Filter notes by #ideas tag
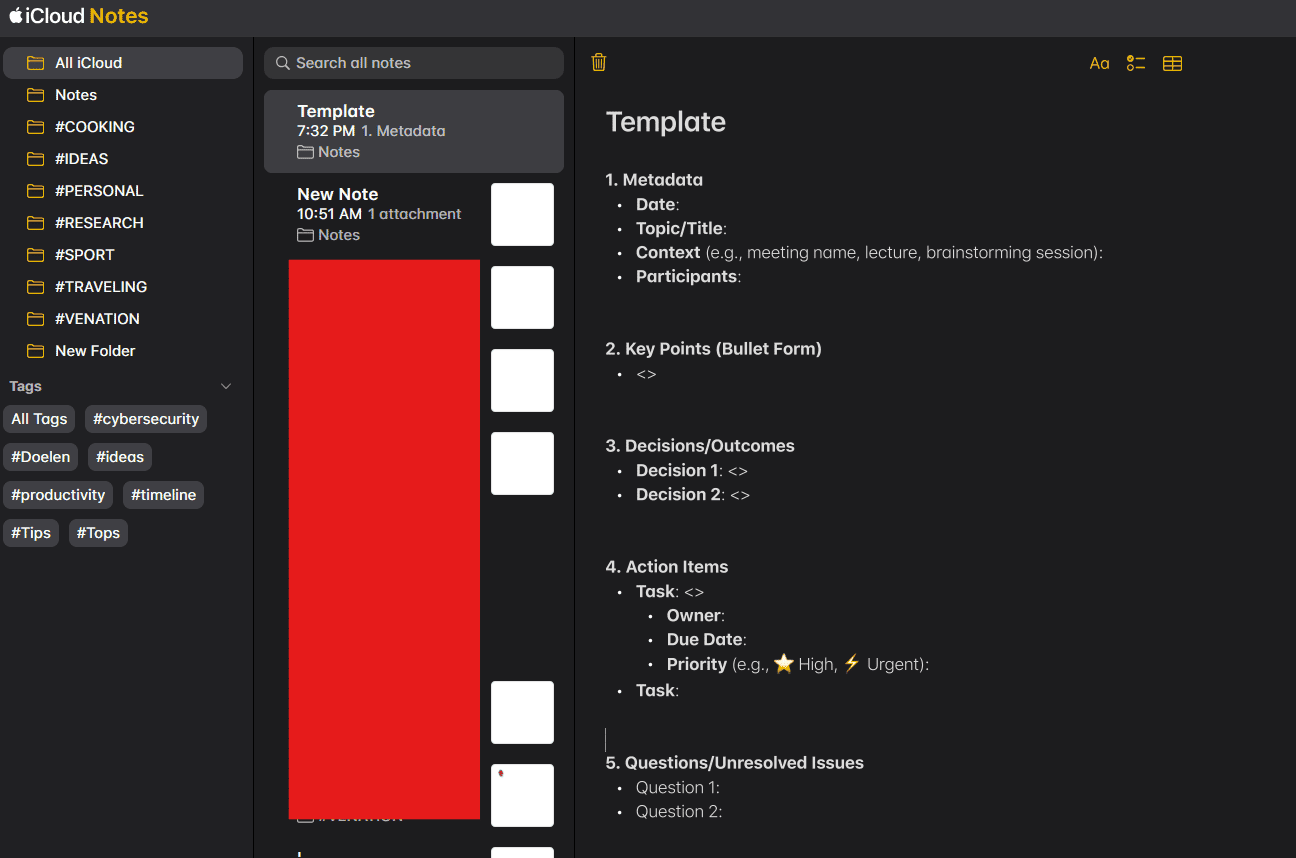Screen dimensions: 1296x858 click(120, 457)
